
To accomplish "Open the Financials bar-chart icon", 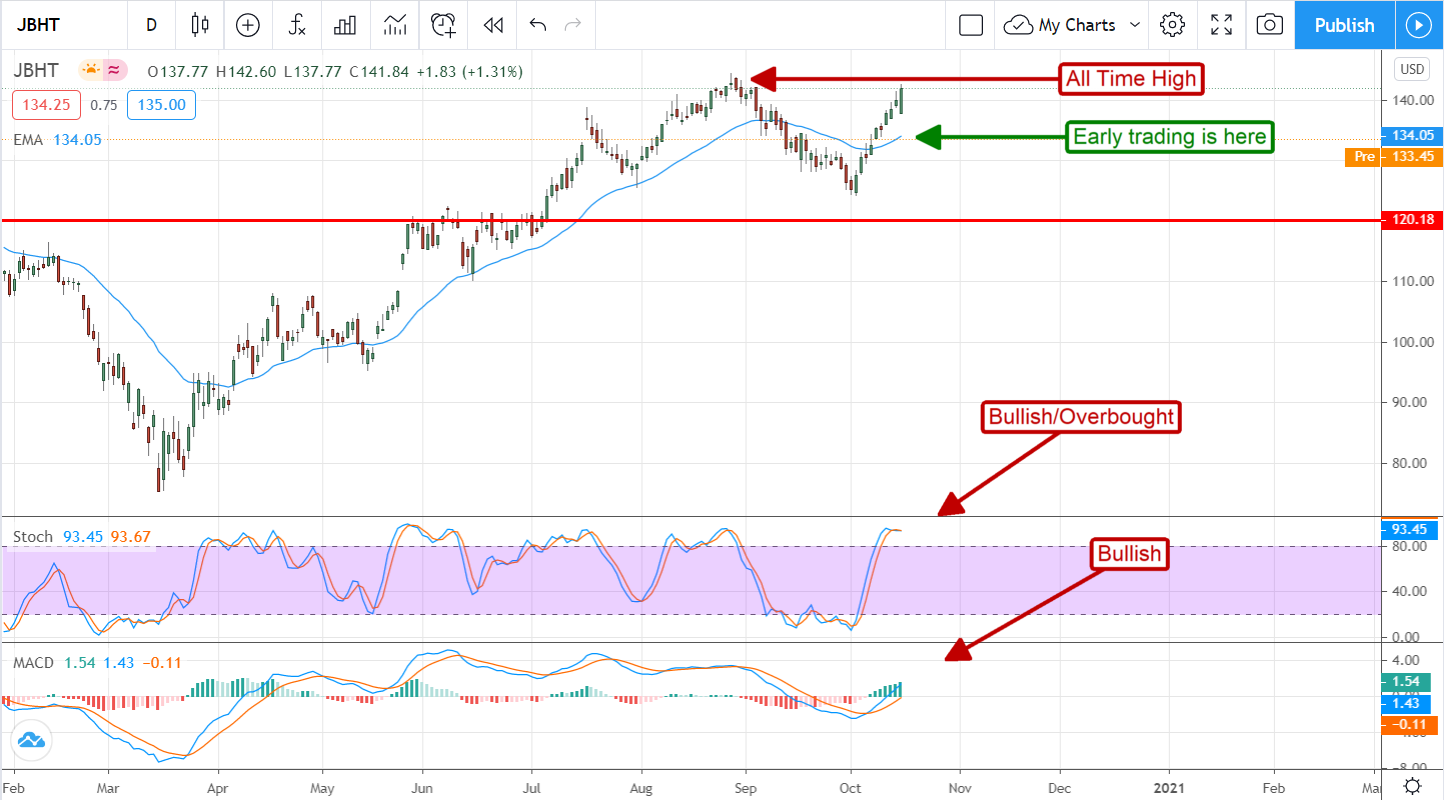I will click(x=345, y=25).
